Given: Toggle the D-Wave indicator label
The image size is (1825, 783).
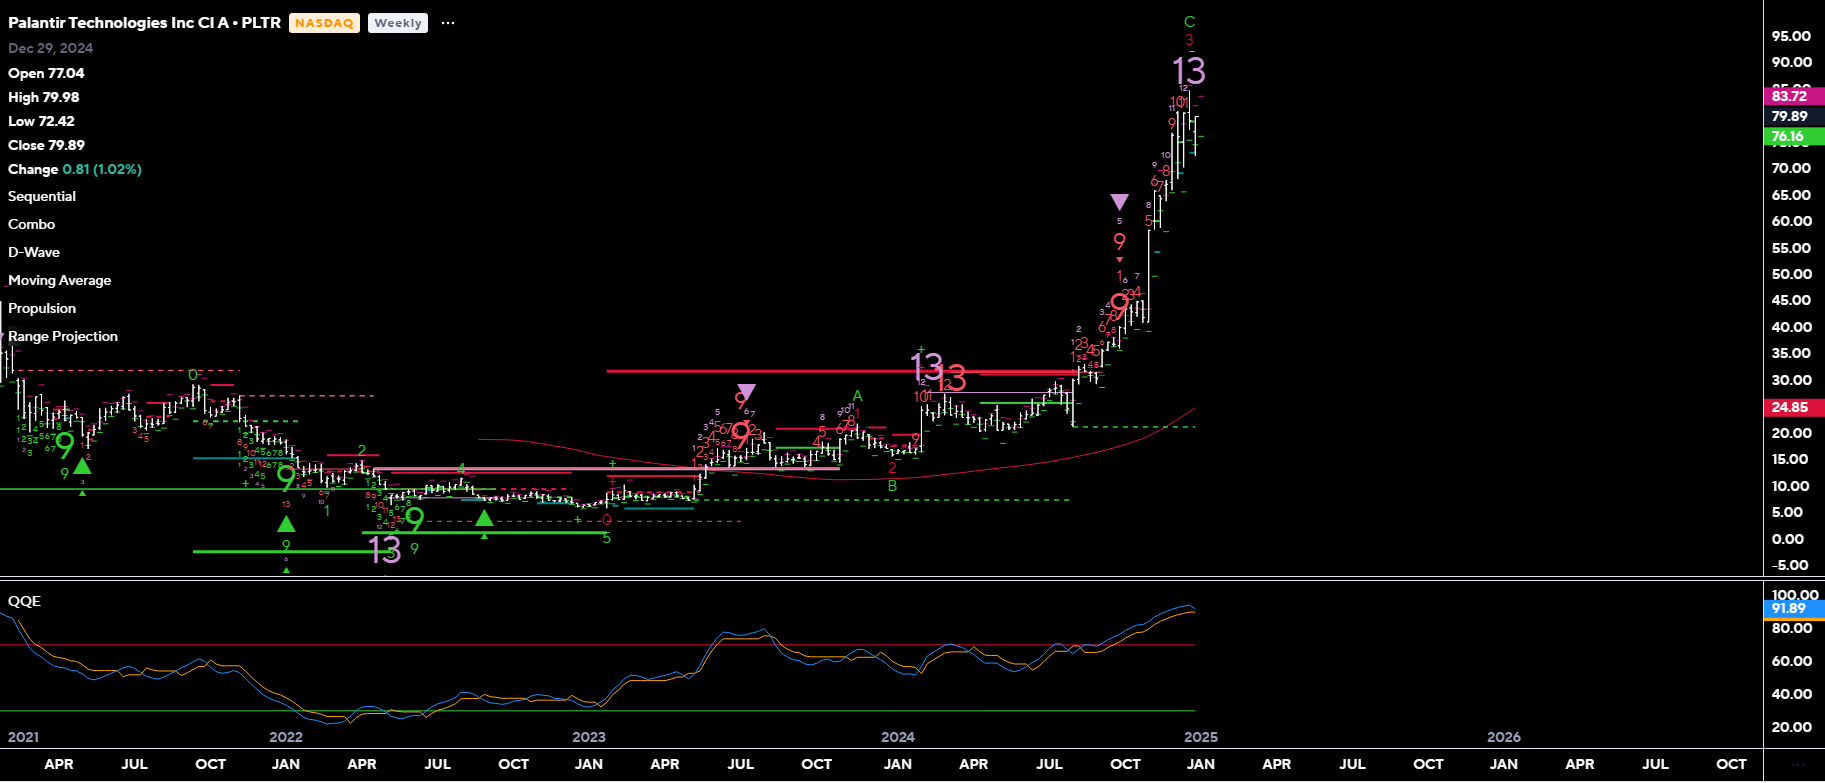Looking at the screenshot, I should [34, 253].
